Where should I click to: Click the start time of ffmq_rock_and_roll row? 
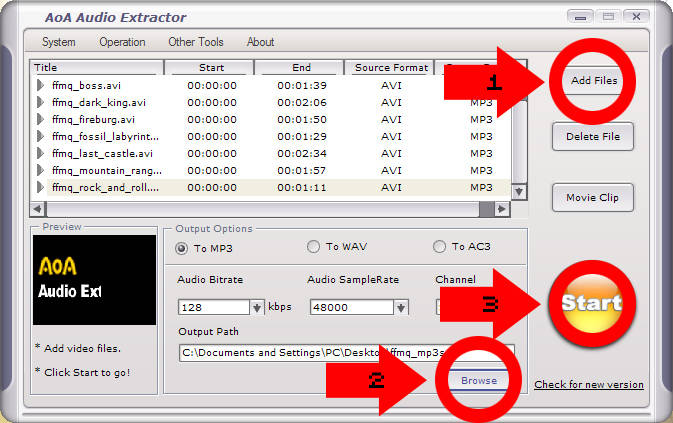click(212, 188)
